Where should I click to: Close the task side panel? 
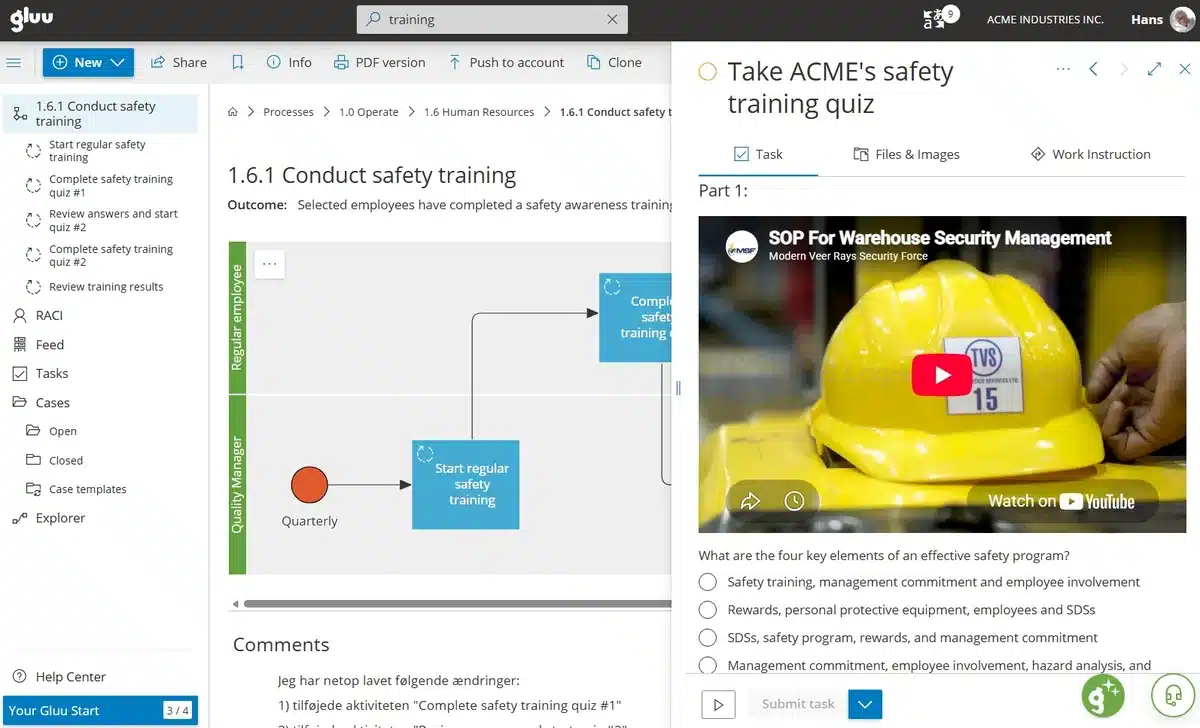click(x=1185, y=69)
